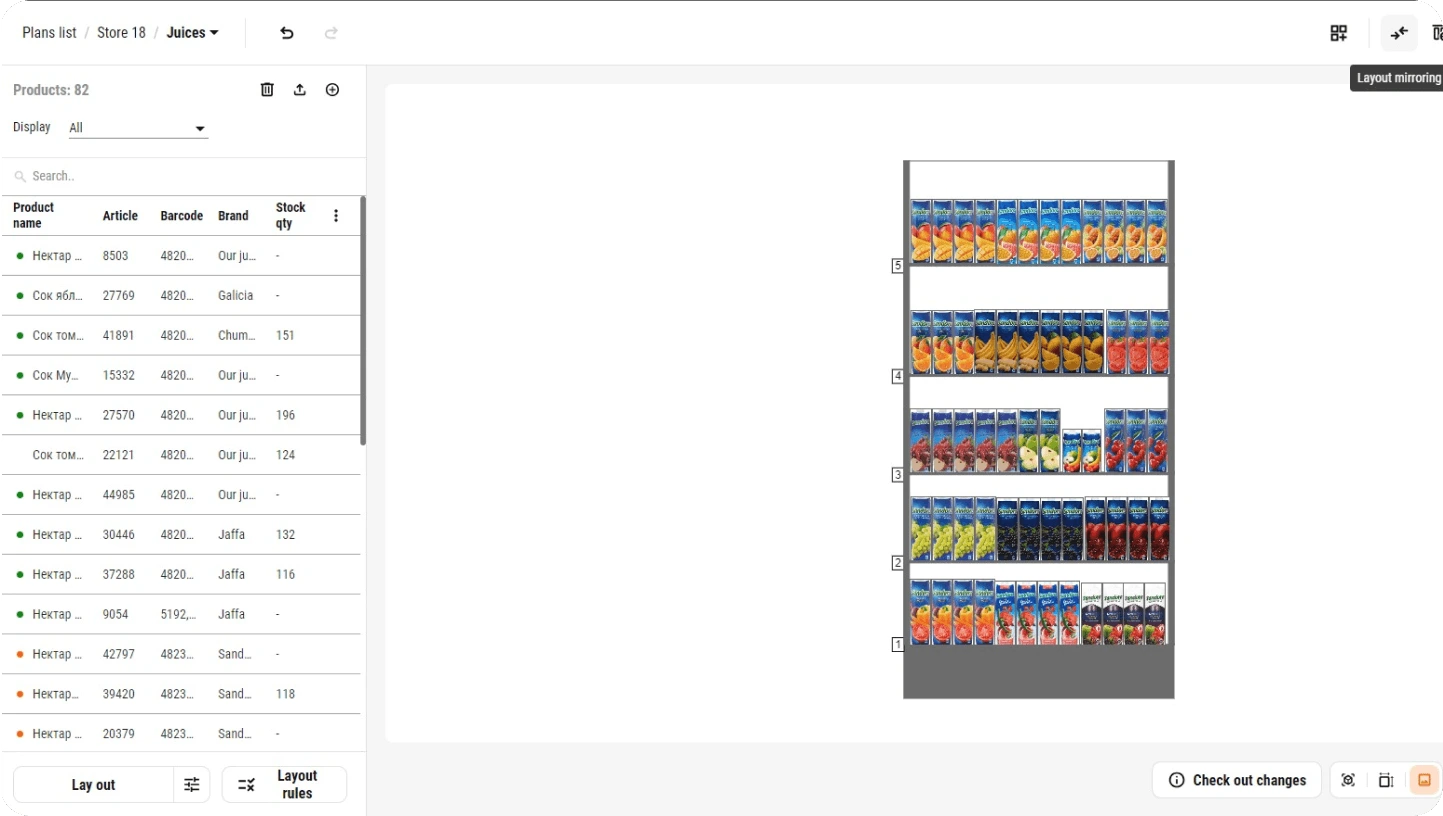This screenshot has width=1443, height=816.
Task: Toggle the dimensions display icon
Action: pyautogui.click(x=1386, y=780)
